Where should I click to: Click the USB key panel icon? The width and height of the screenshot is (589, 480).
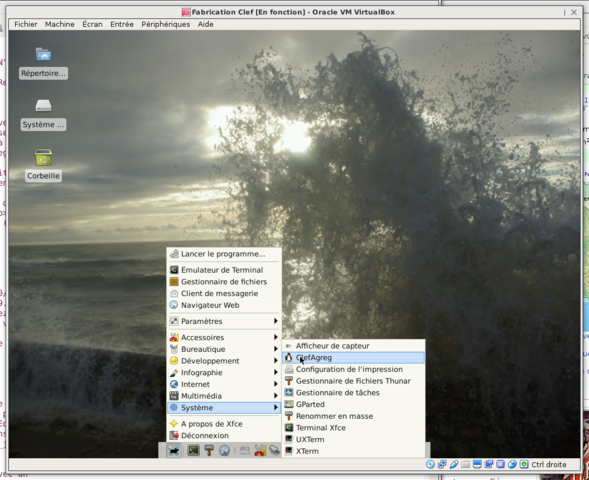click(x=274, y=450)
